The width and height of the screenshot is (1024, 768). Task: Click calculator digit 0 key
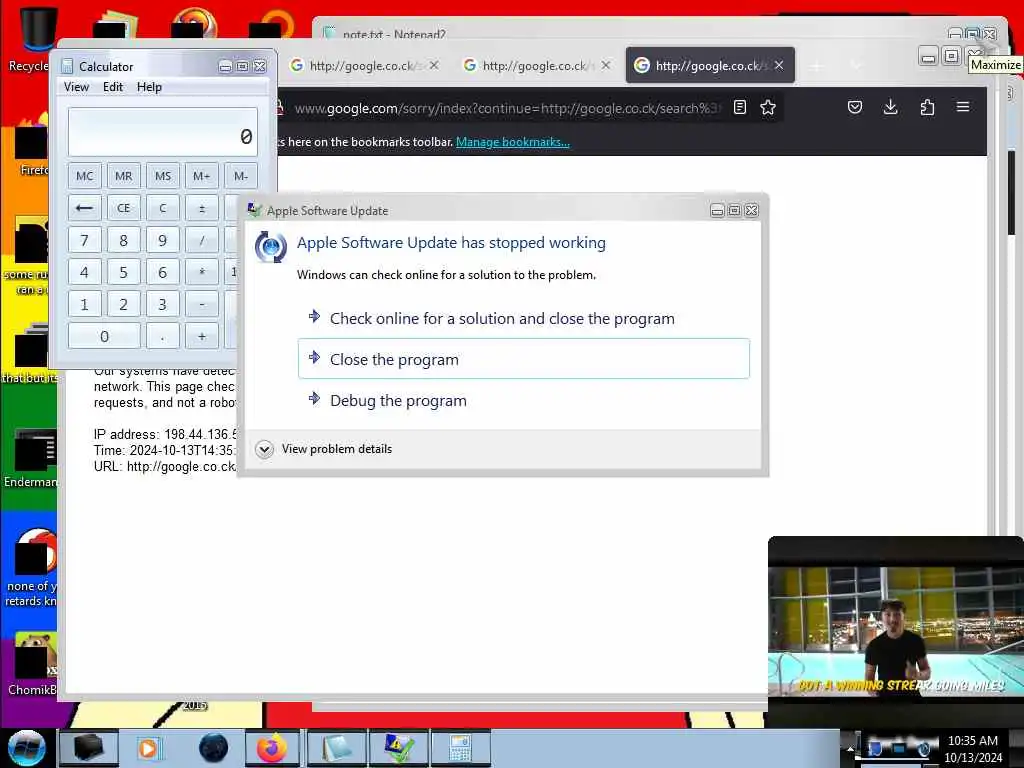[104, 336]
